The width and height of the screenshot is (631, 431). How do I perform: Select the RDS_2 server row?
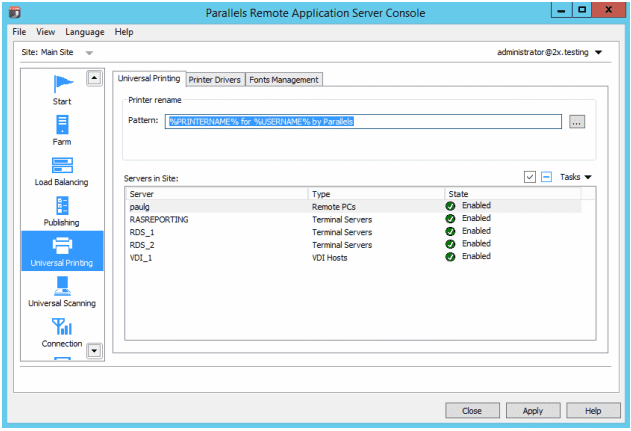[354, 245]
